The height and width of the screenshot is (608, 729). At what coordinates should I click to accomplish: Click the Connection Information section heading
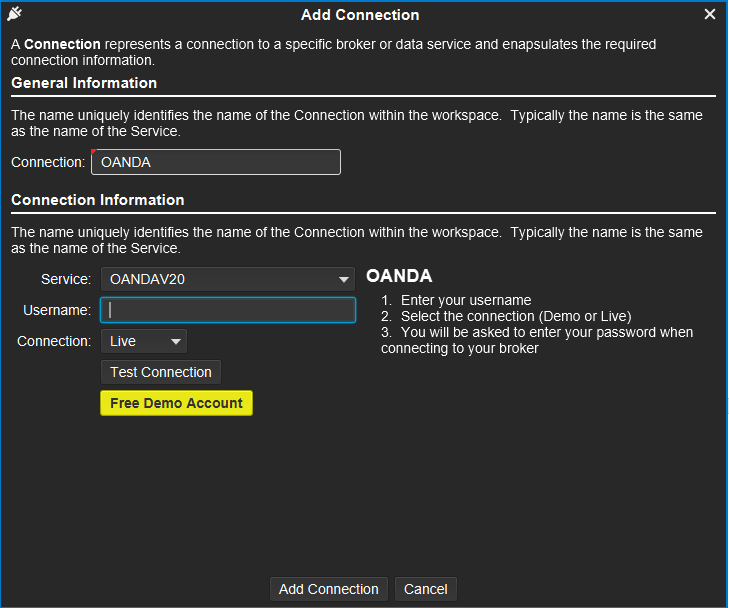point(98,200)
